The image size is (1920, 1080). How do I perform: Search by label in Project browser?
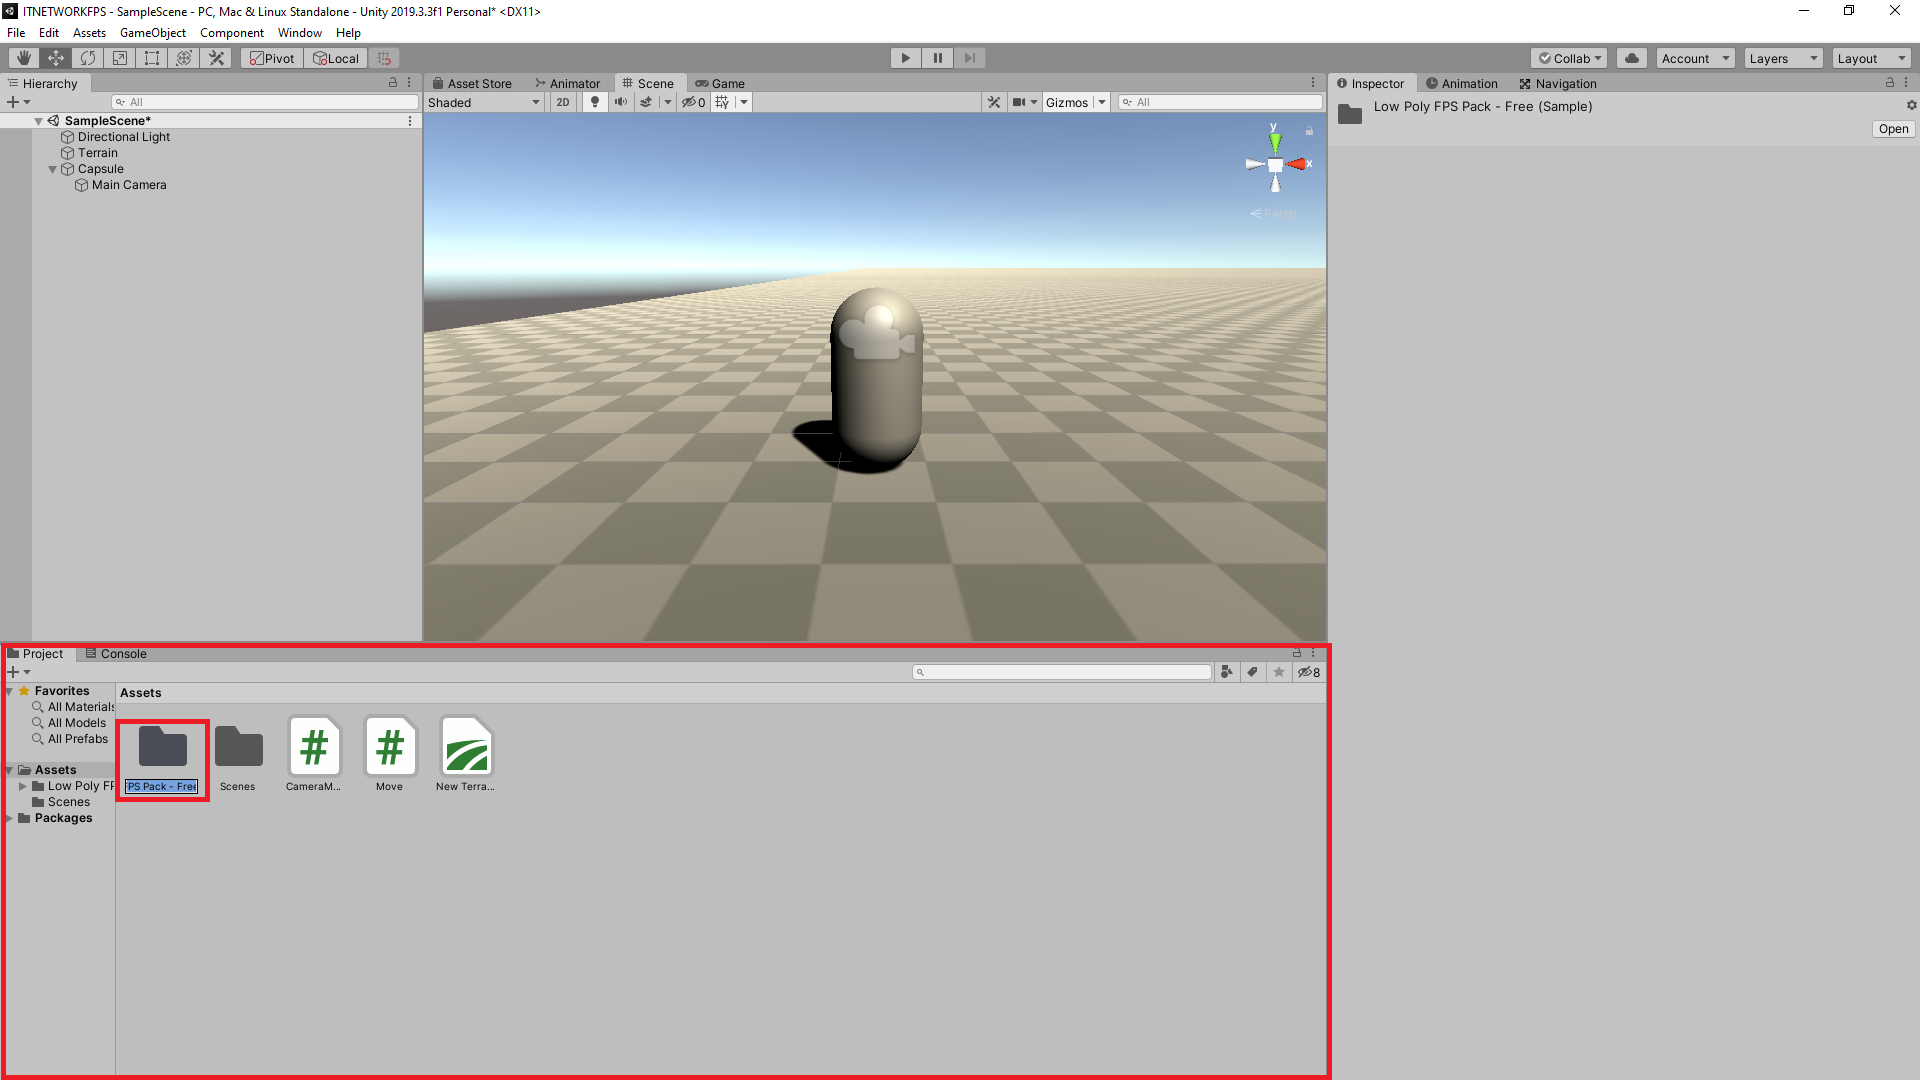pos(1253,671)
